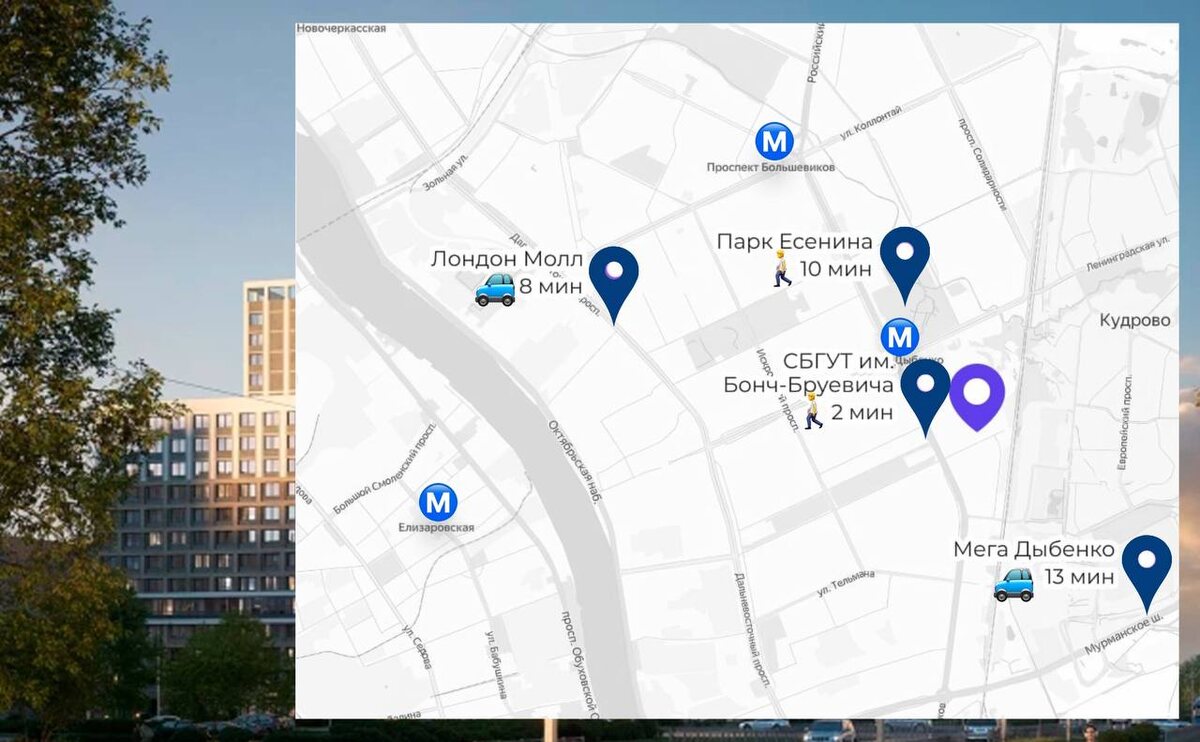Viewport: 1200px width, 742px height.
Task: Click the 8 мин travel time text
Action: pos(550,287)
